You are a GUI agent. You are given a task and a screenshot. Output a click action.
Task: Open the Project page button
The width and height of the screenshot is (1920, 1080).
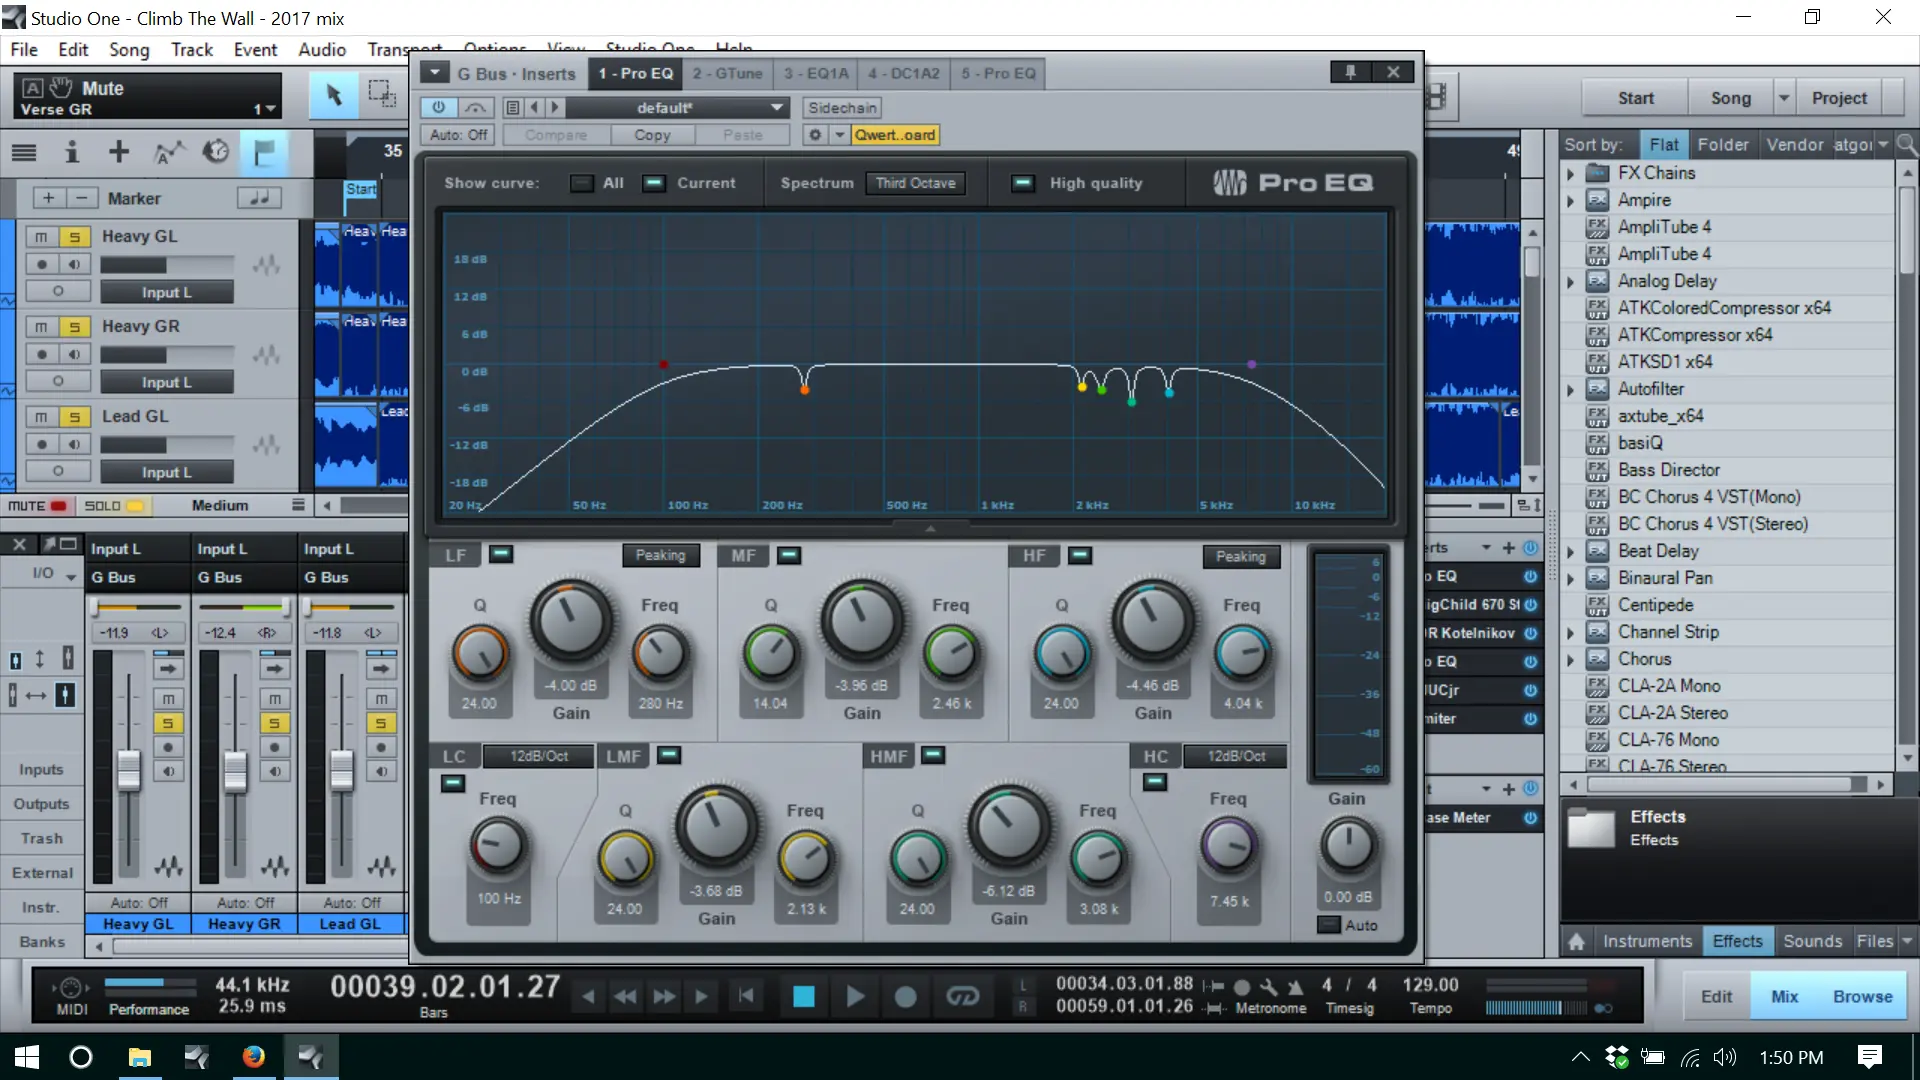pyautogui.click(x=1839, y=98)
